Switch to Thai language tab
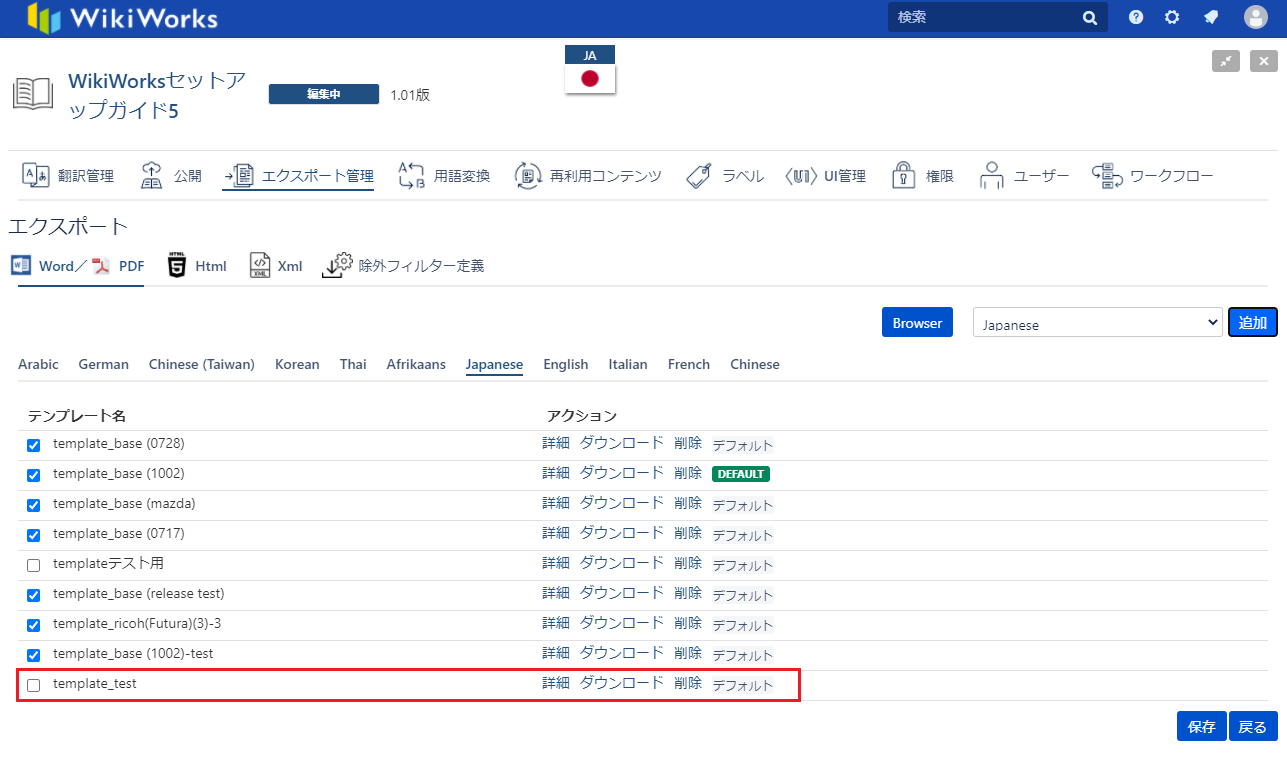The image size is (1287, 757). (x=353, y=364)
